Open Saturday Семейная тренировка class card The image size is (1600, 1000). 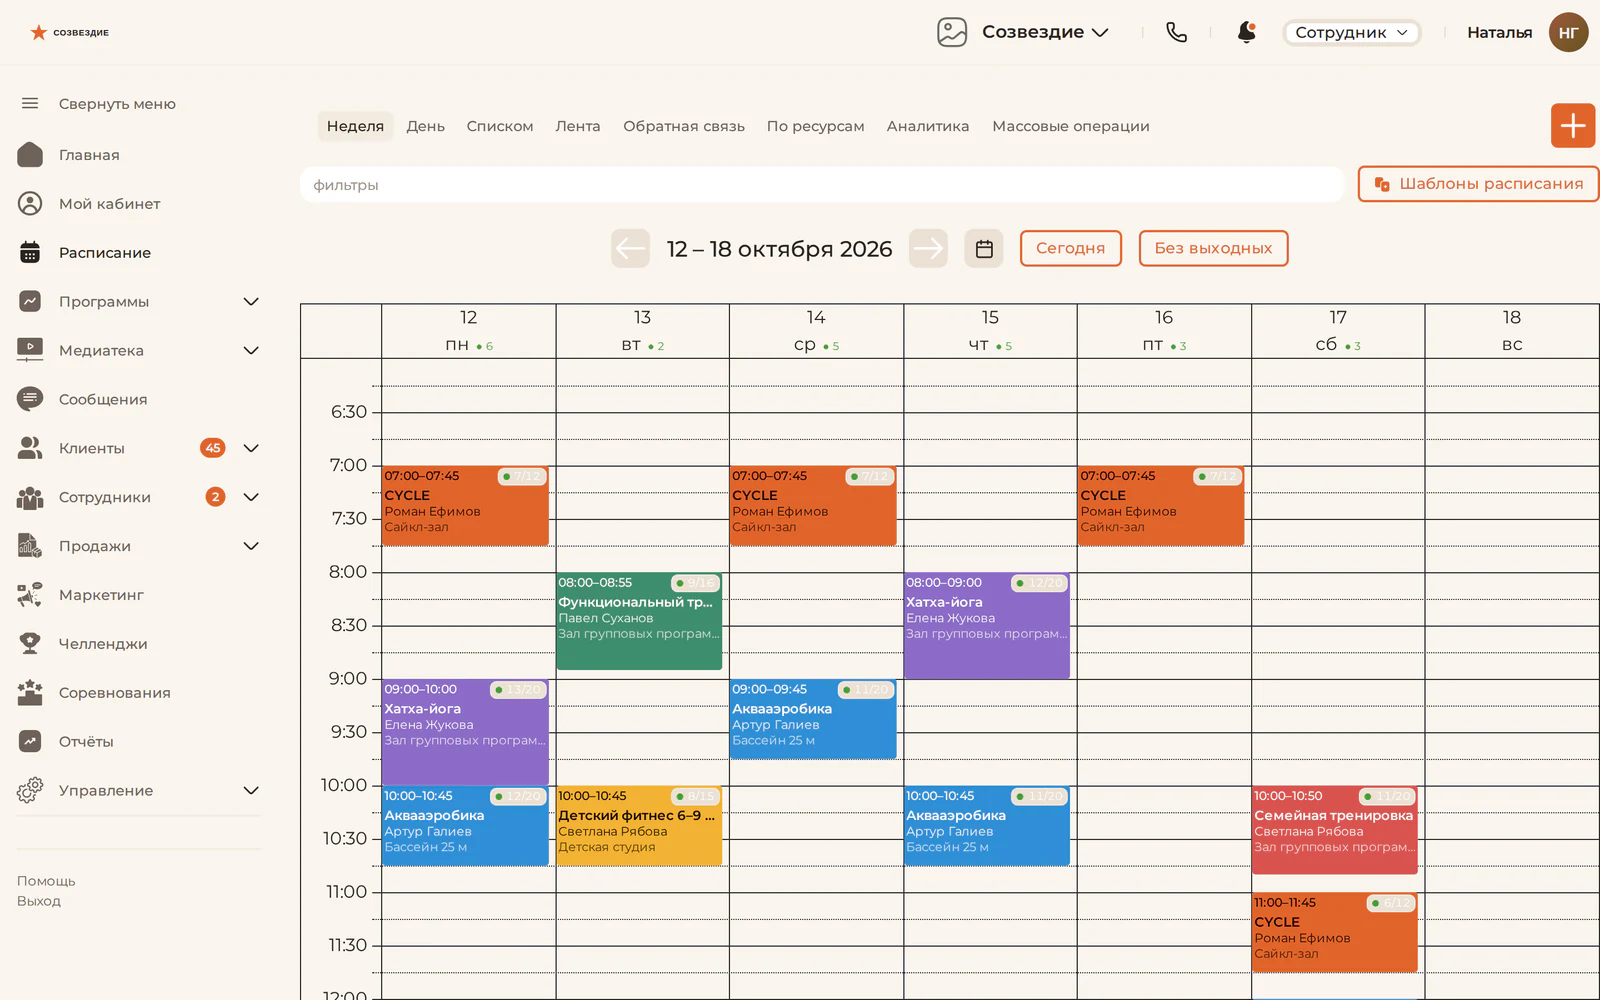tap(1335, 830)
